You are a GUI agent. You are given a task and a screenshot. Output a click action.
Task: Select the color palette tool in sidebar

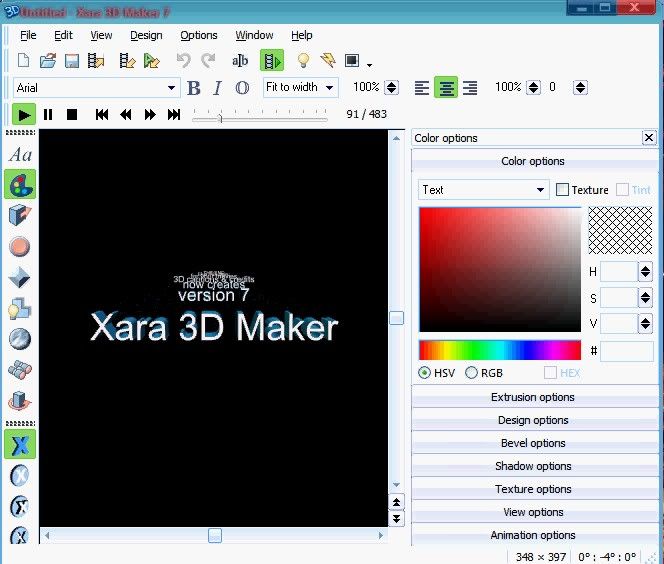point(20,184)
